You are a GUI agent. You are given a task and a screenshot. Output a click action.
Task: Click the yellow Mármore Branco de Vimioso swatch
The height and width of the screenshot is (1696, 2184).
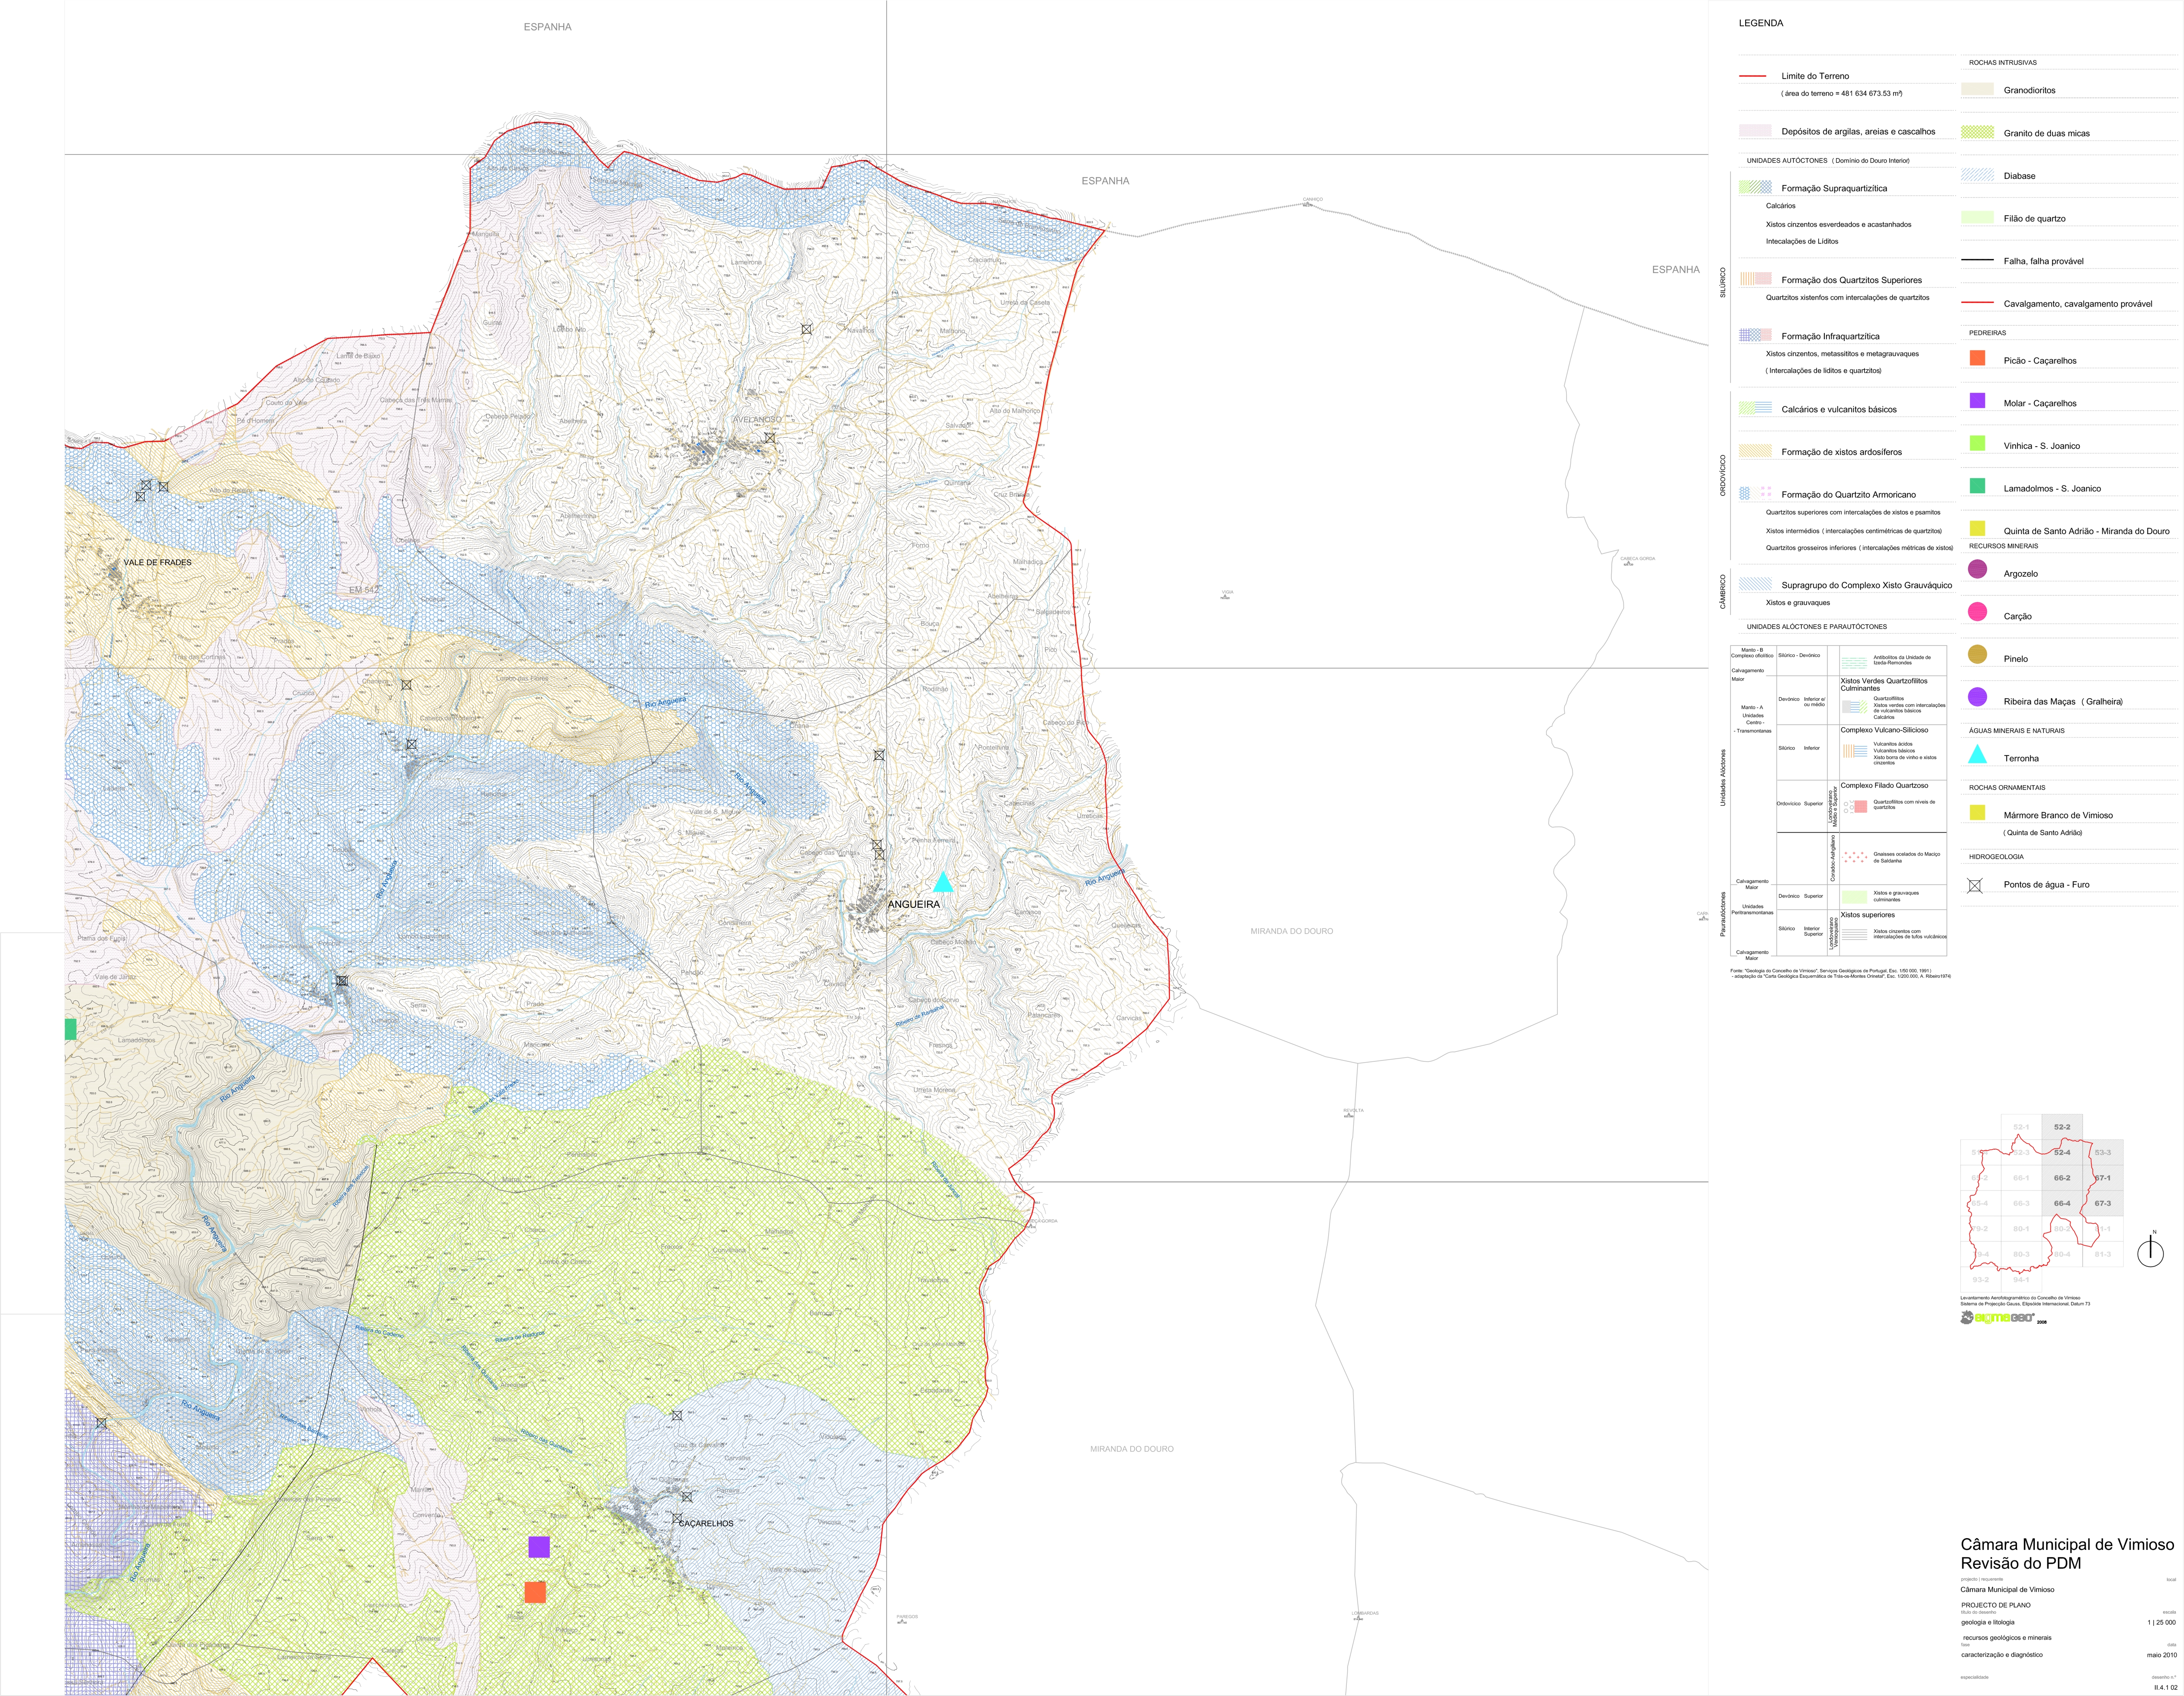tap(1977, 813)
